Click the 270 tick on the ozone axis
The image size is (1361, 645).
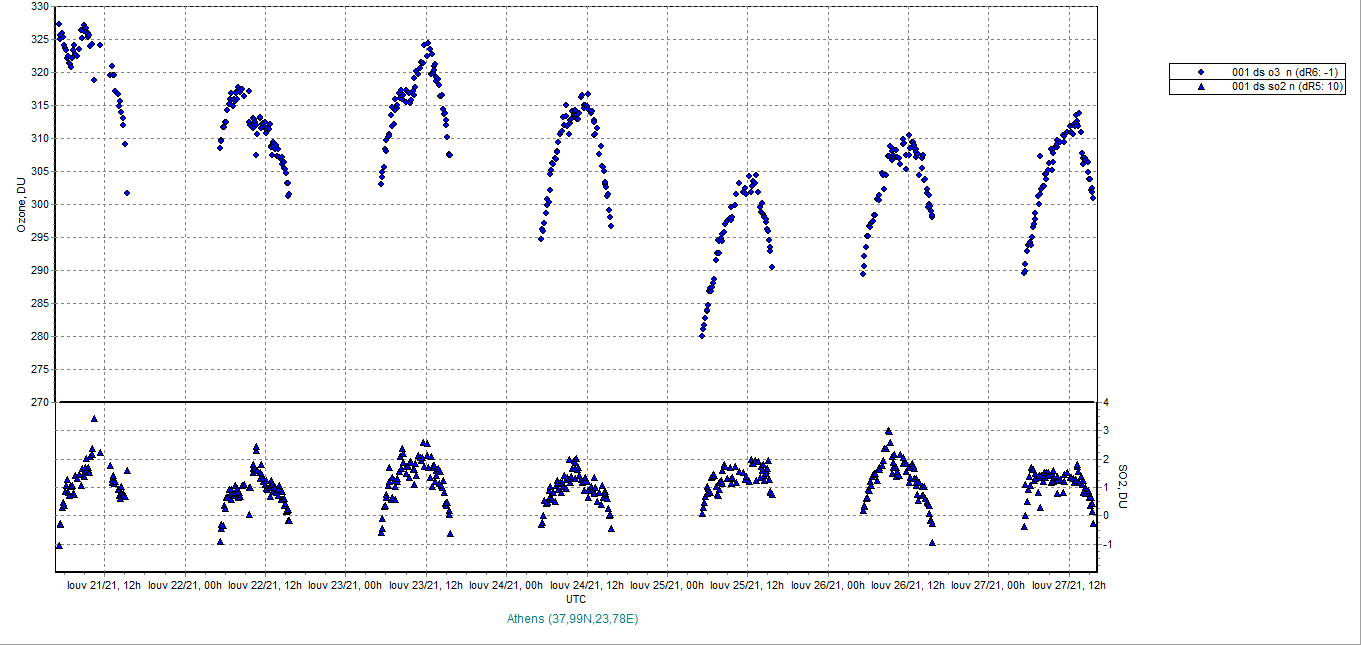tap(40, 402)
